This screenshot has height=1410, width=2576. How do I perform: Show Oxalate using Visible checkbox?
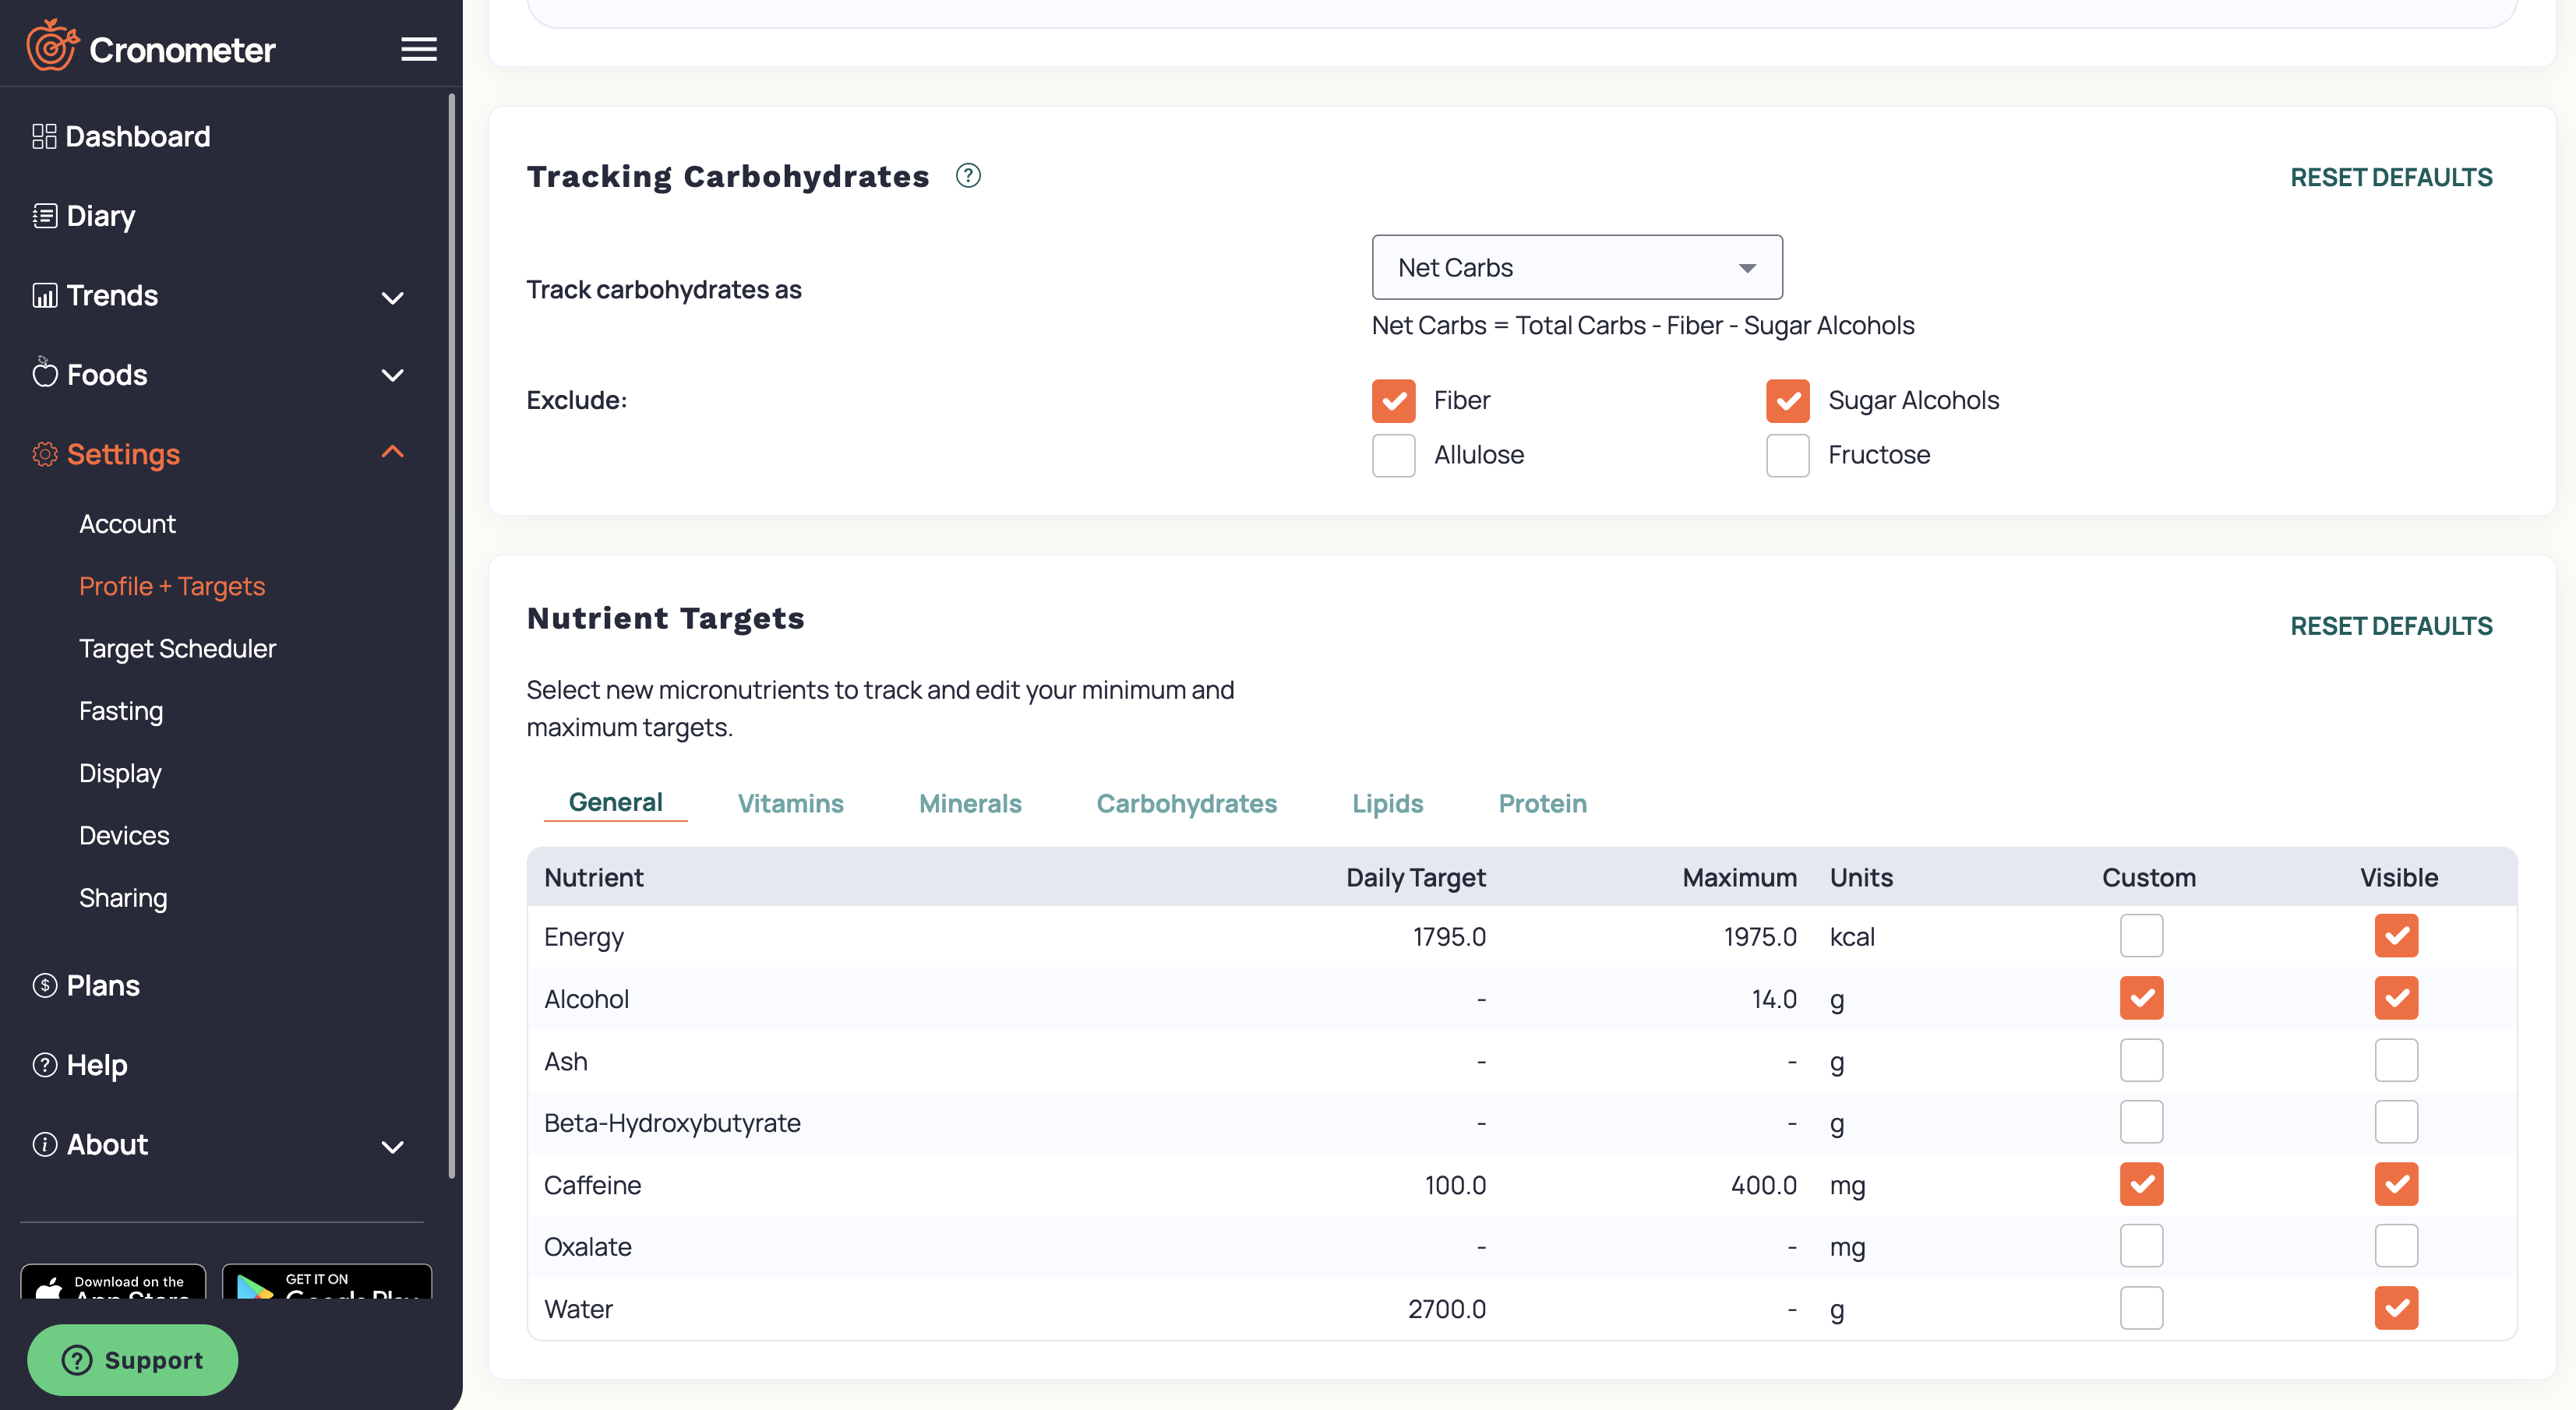click(2396, 1246)
